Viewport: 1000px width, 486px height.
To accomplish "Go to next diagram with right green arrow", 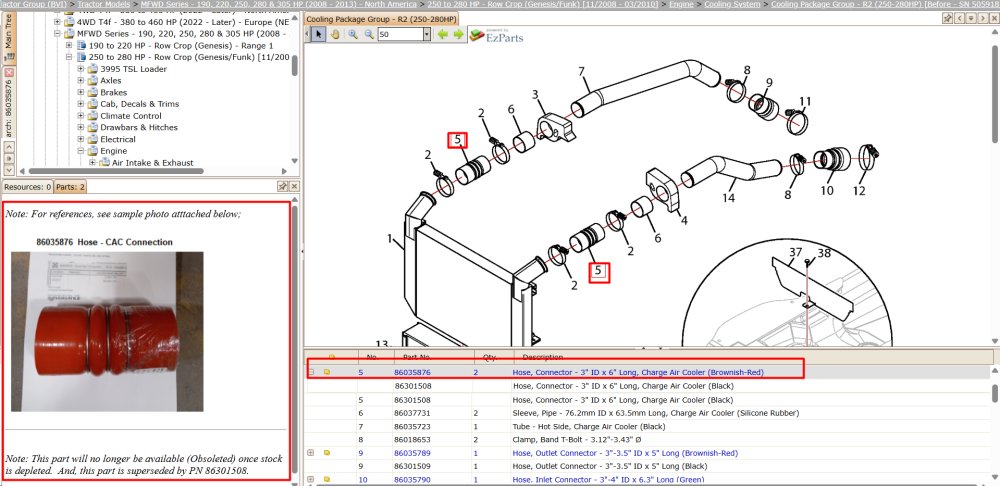I will point(458,34).
